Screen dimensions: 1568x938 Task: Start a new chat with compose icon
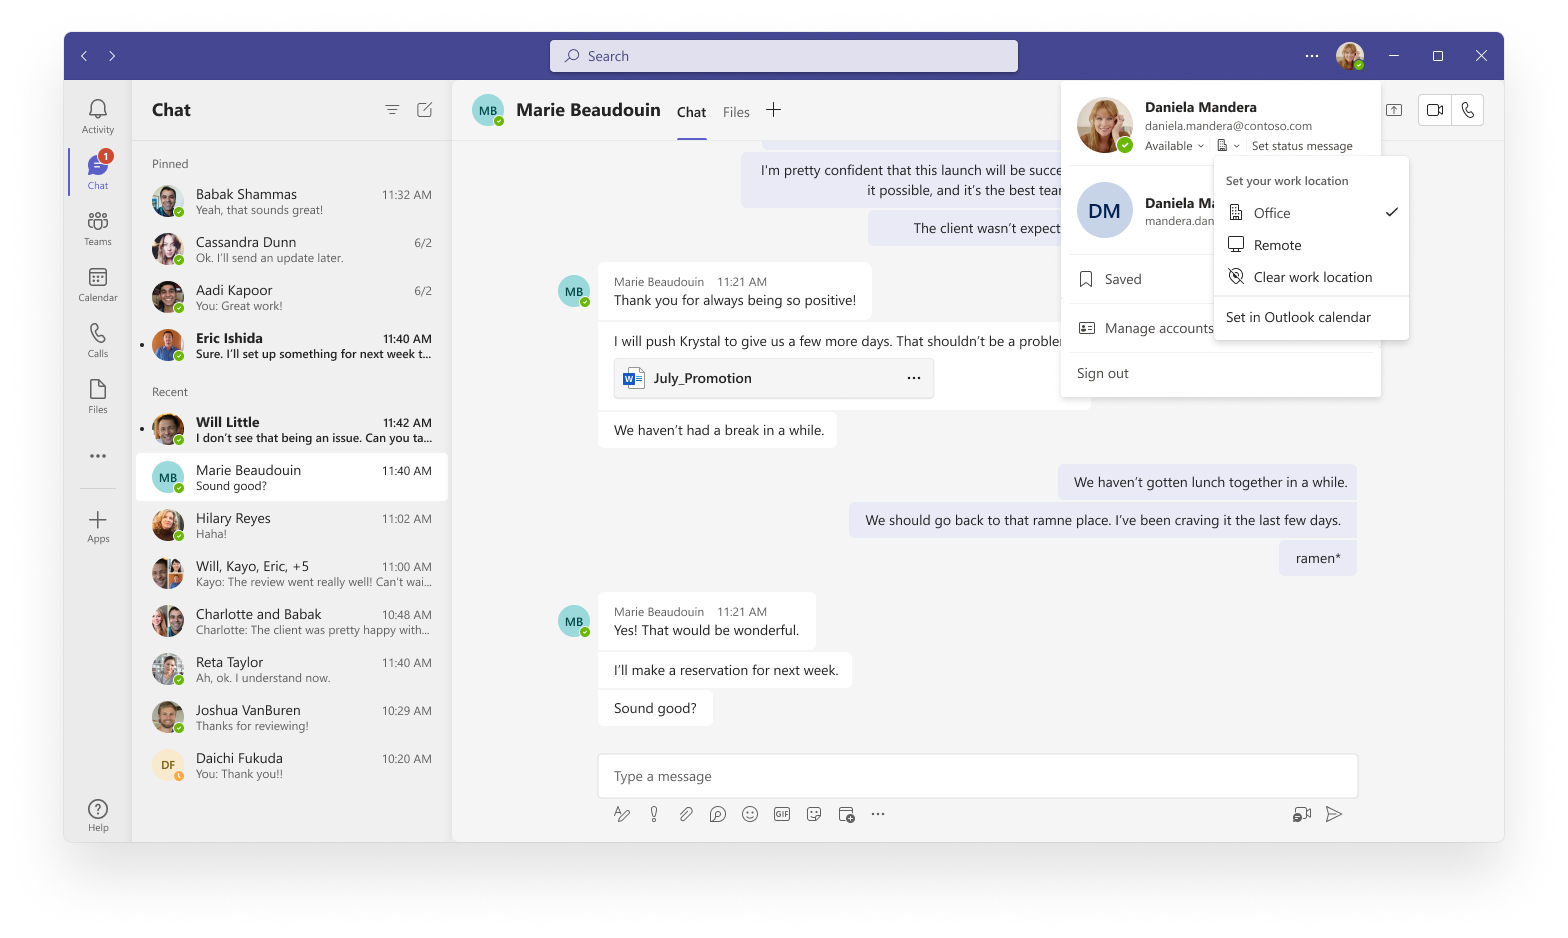point(424,110)
